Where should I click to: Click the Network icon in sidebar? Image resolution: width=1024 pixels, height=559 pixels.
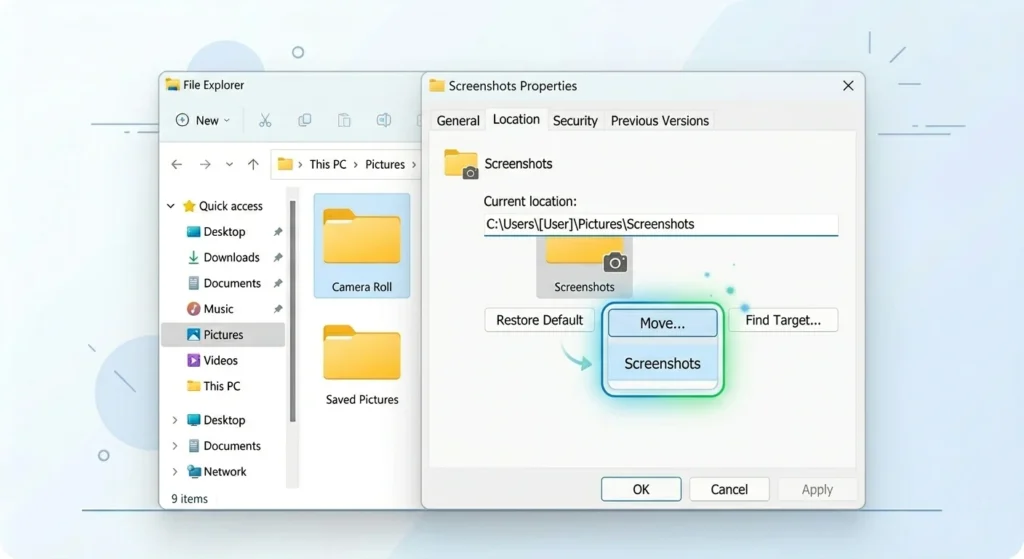(194, 471)
